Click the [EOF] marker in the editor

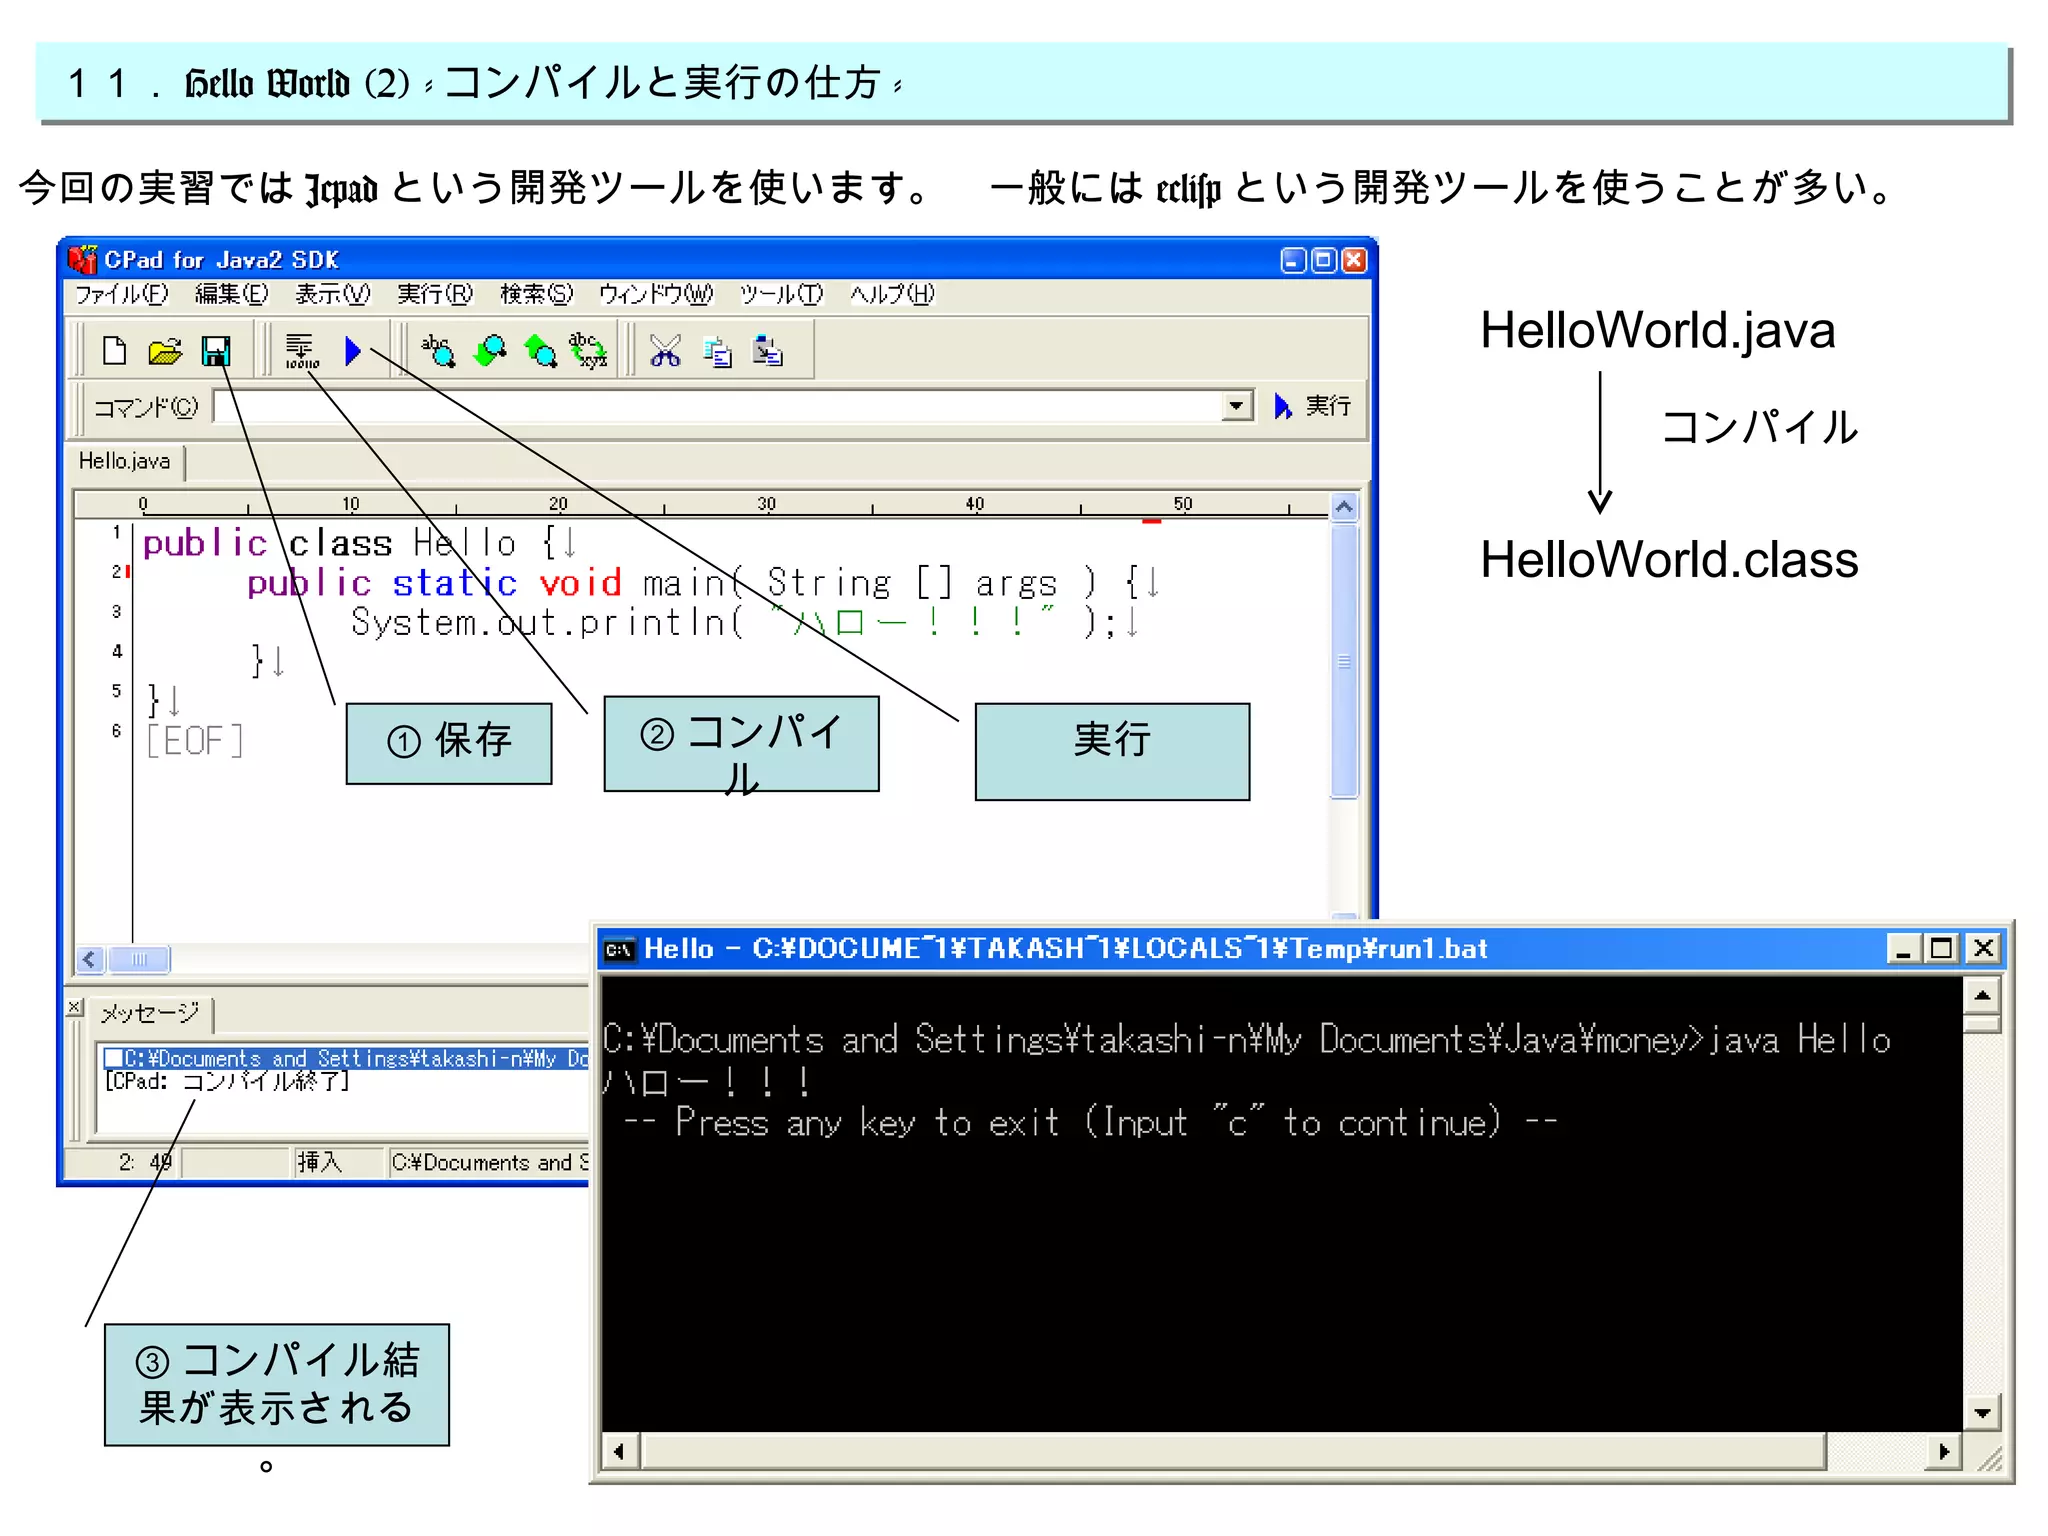[194, 741]
